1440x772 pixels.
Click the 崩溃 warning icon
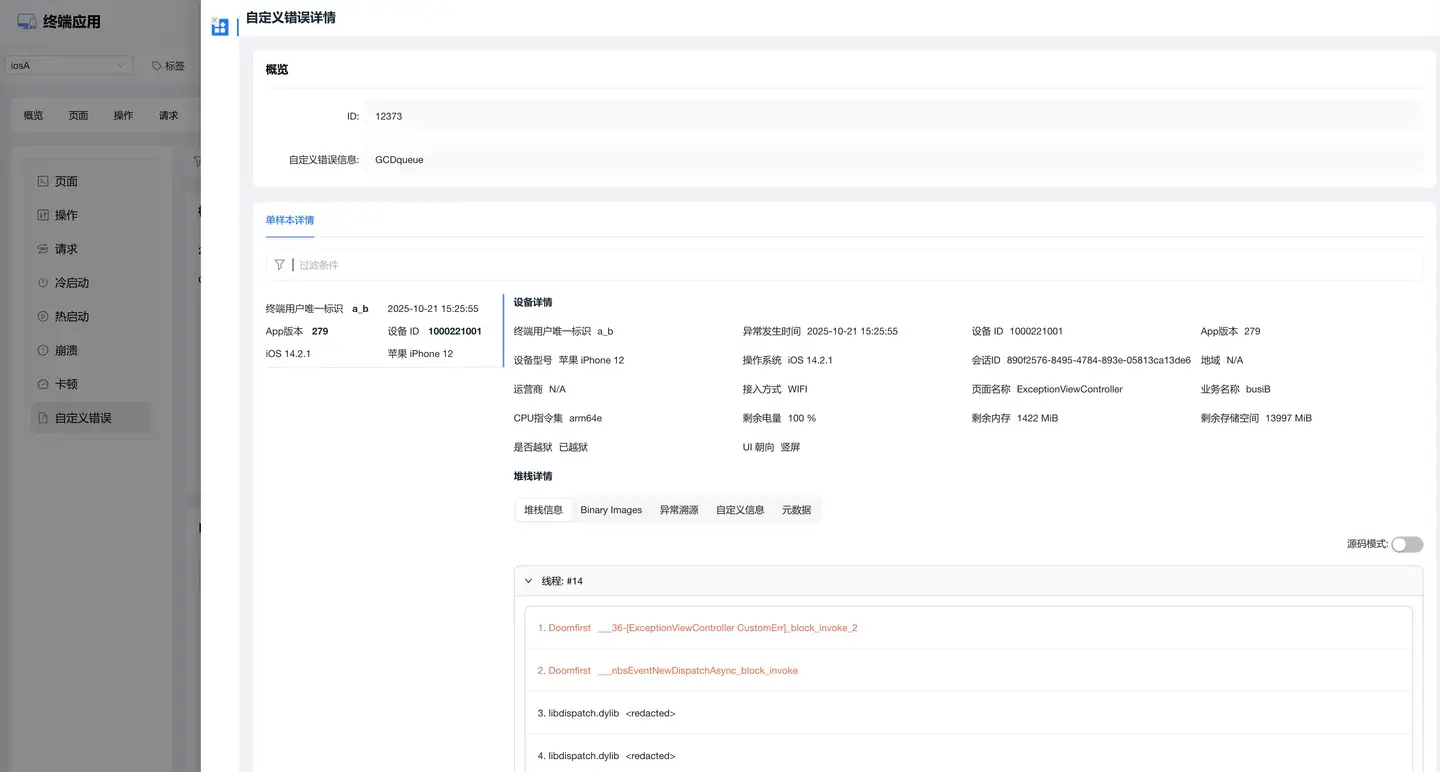[x=43, y=351]
